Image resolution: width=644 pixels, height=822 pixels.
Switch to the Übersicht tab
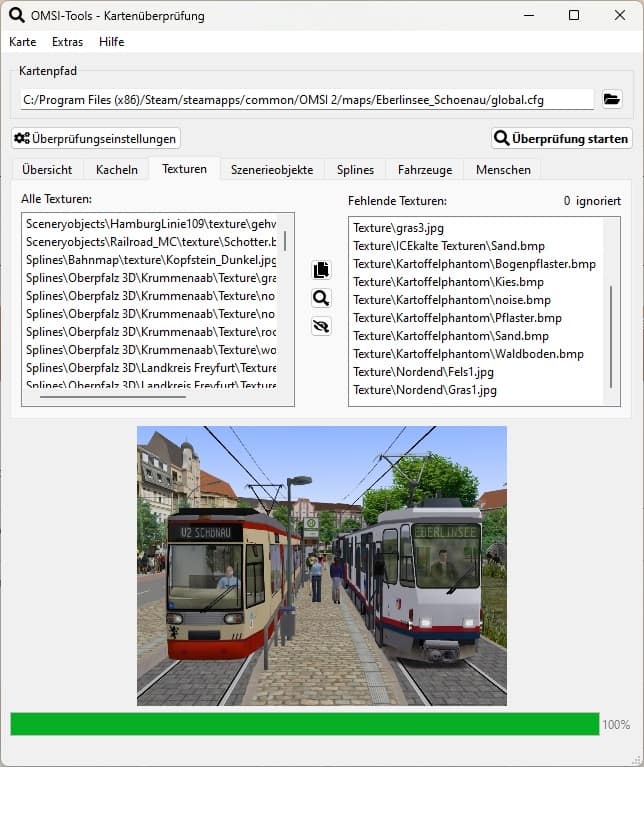pyautogui.click(x=46, y=170)
